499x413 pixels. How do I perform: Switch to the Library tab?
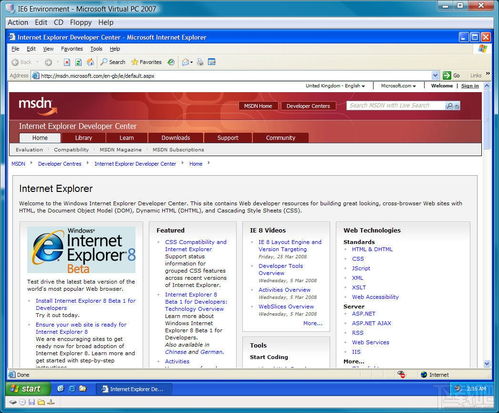click(x=83, y=138)
